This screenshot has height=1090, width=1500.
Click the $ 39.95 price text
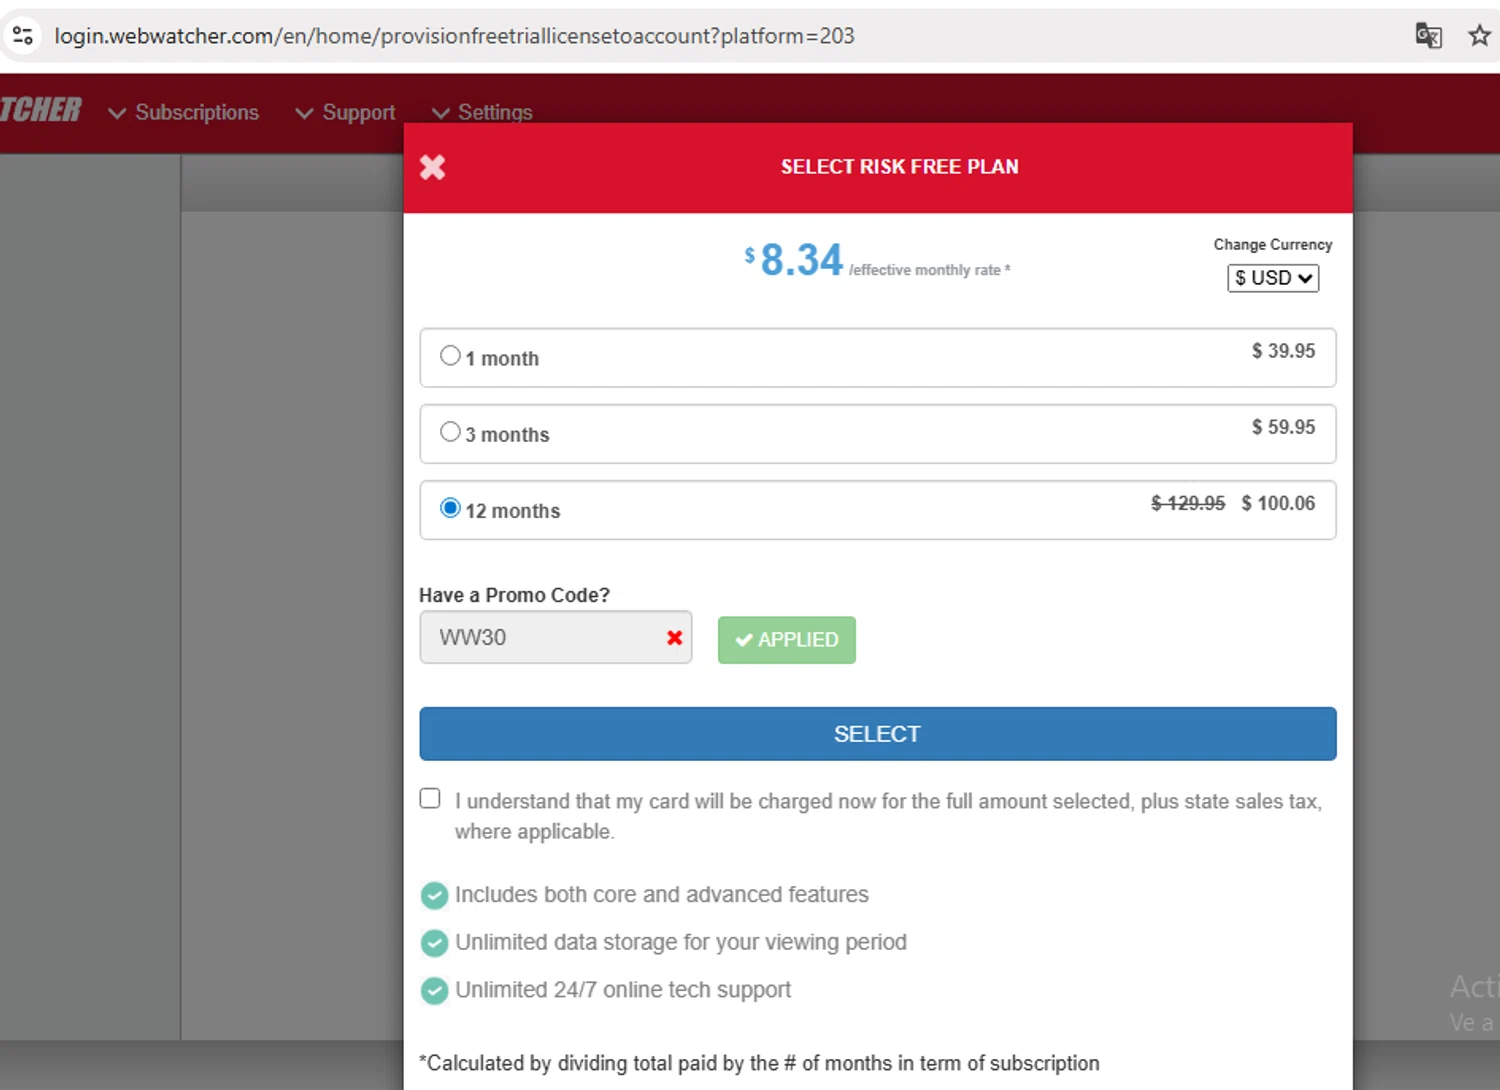tap(1283, 351)
